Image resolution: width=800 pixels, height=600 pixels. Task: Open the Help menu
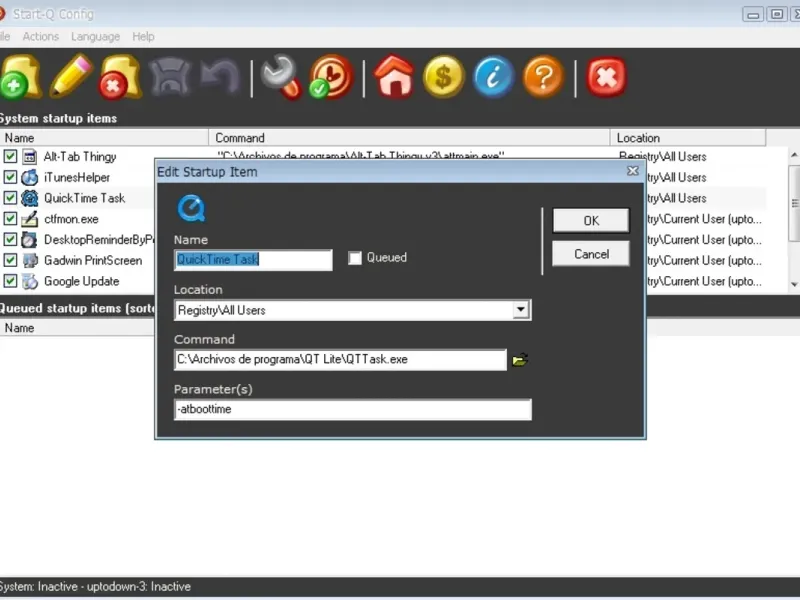coord(143,37)
